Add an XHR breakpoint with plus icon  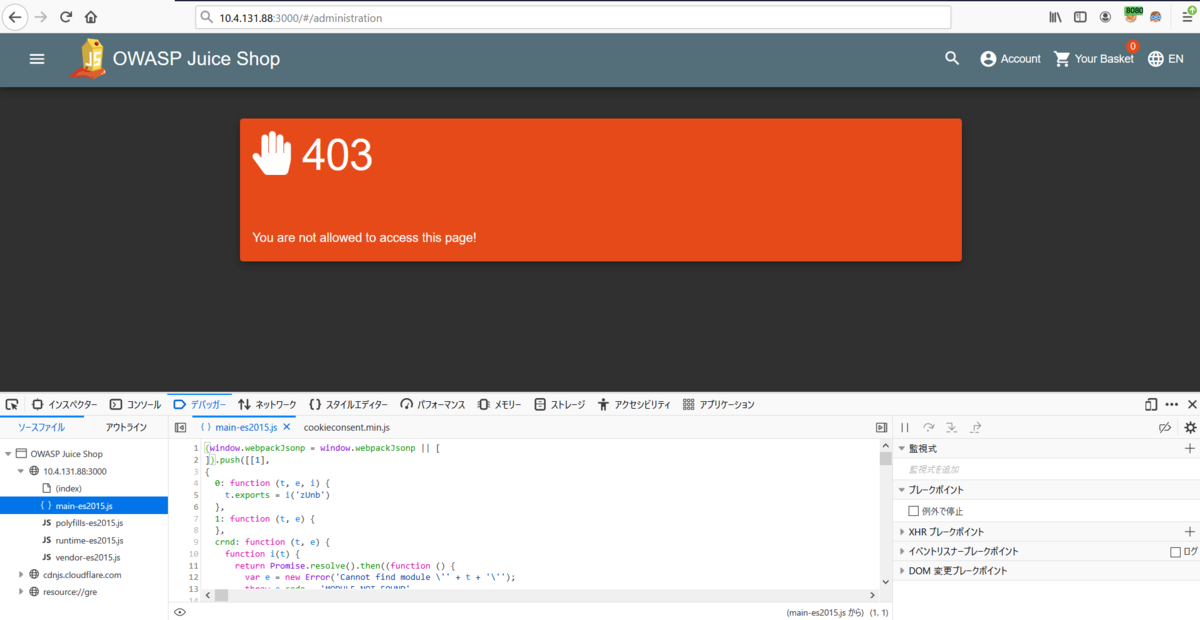click(1190, 532)
